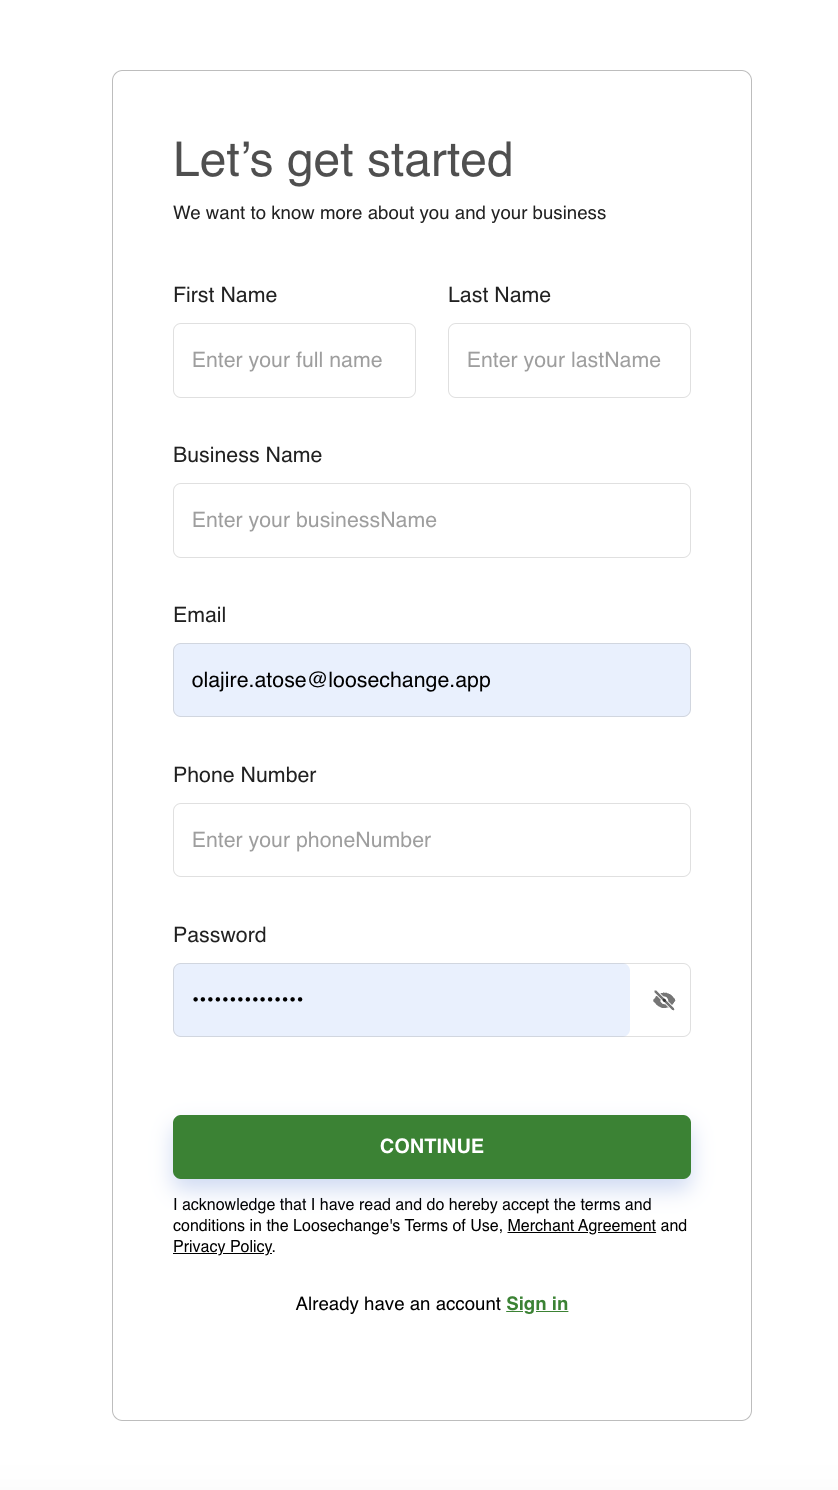Open the Privacy Policy link
The width and height of the screenshot is (838, 1490).
[x=222, y=1247]
